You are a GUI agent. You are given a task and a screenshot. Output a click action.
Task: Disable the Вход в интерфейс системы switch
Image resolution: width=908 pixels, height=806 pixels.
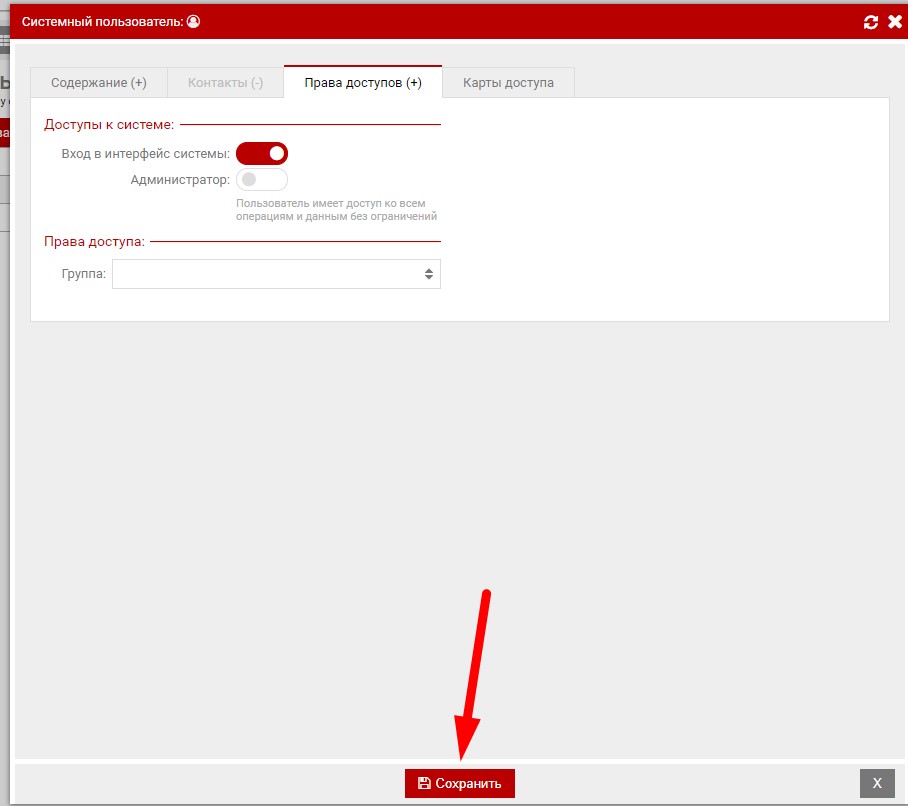coord(262,153)
